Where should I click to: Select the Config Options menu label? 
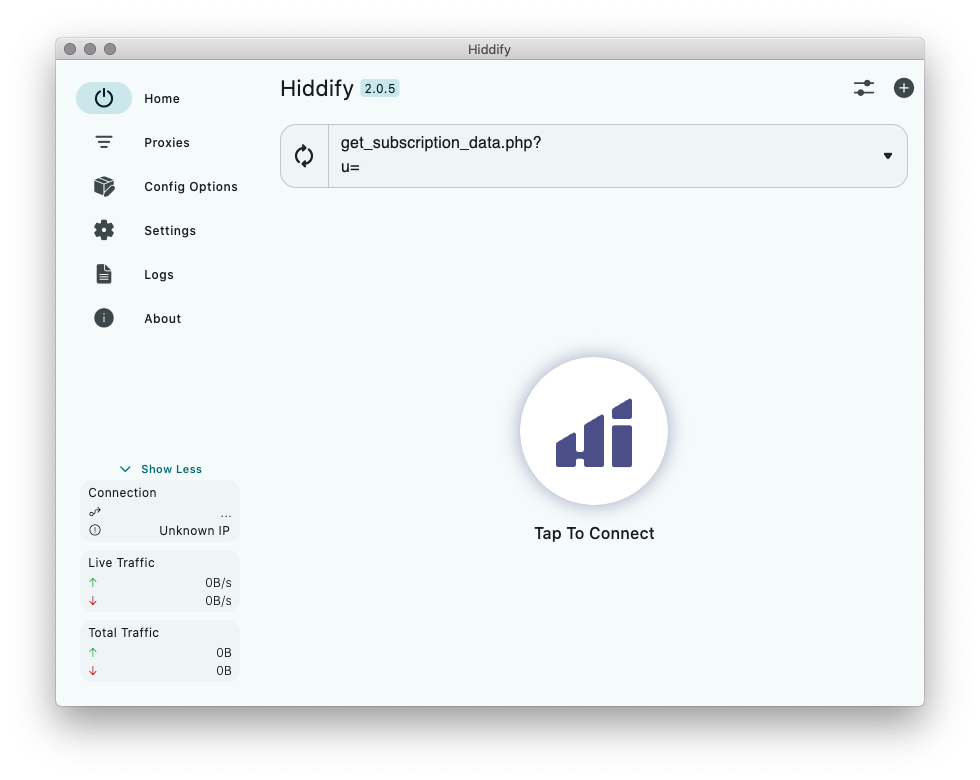coord(191,187)
